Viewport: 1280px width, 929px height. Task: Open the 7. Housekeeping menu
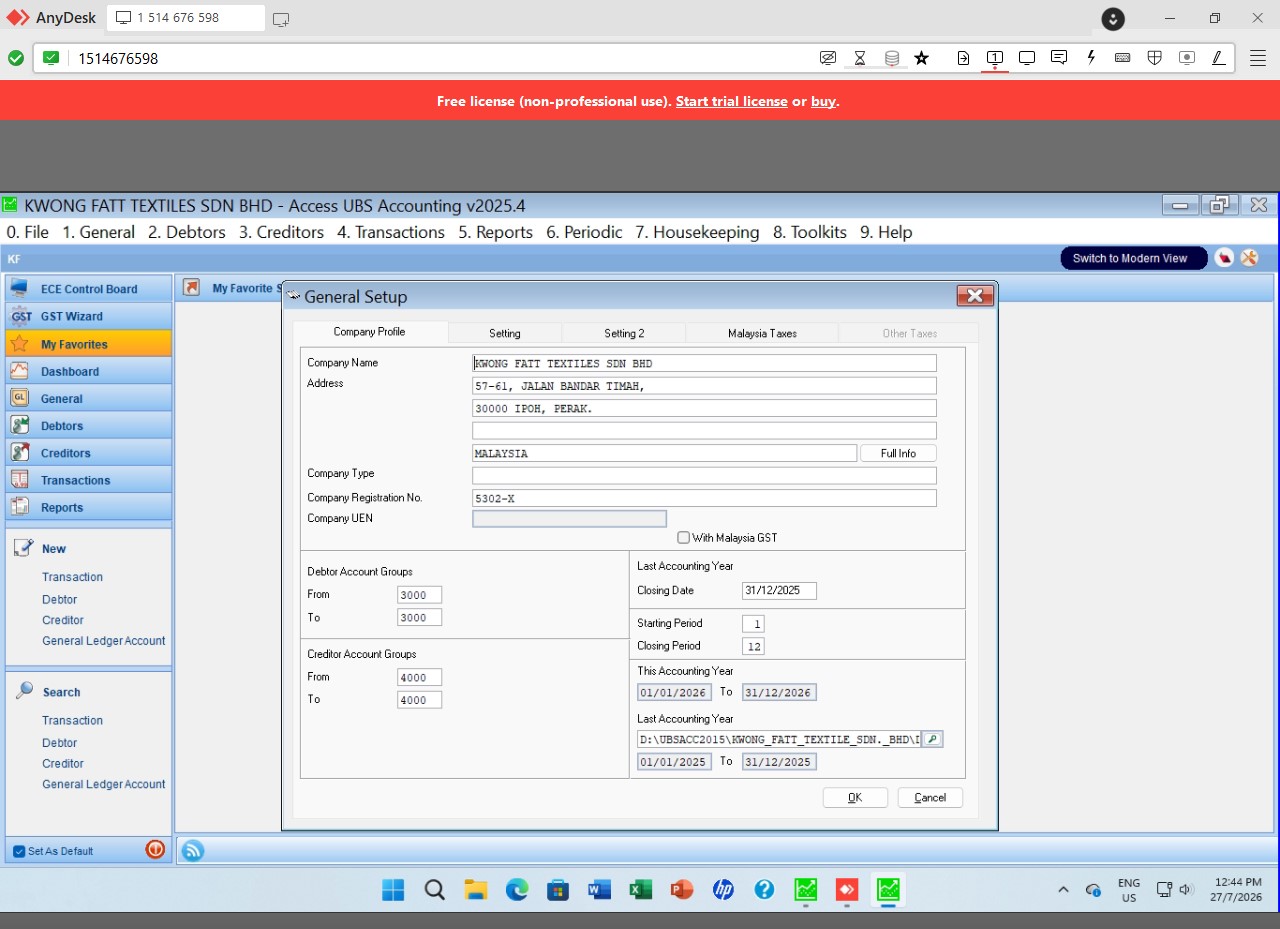697,232
